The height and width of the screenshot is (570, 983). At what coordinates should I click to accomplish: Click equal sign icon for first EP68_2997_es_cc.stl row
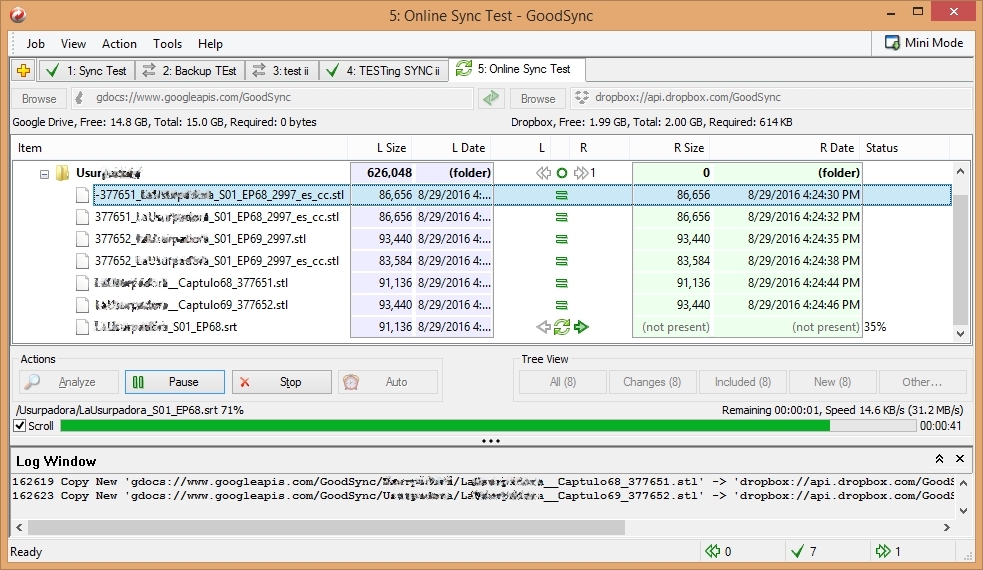coord(562,195)
